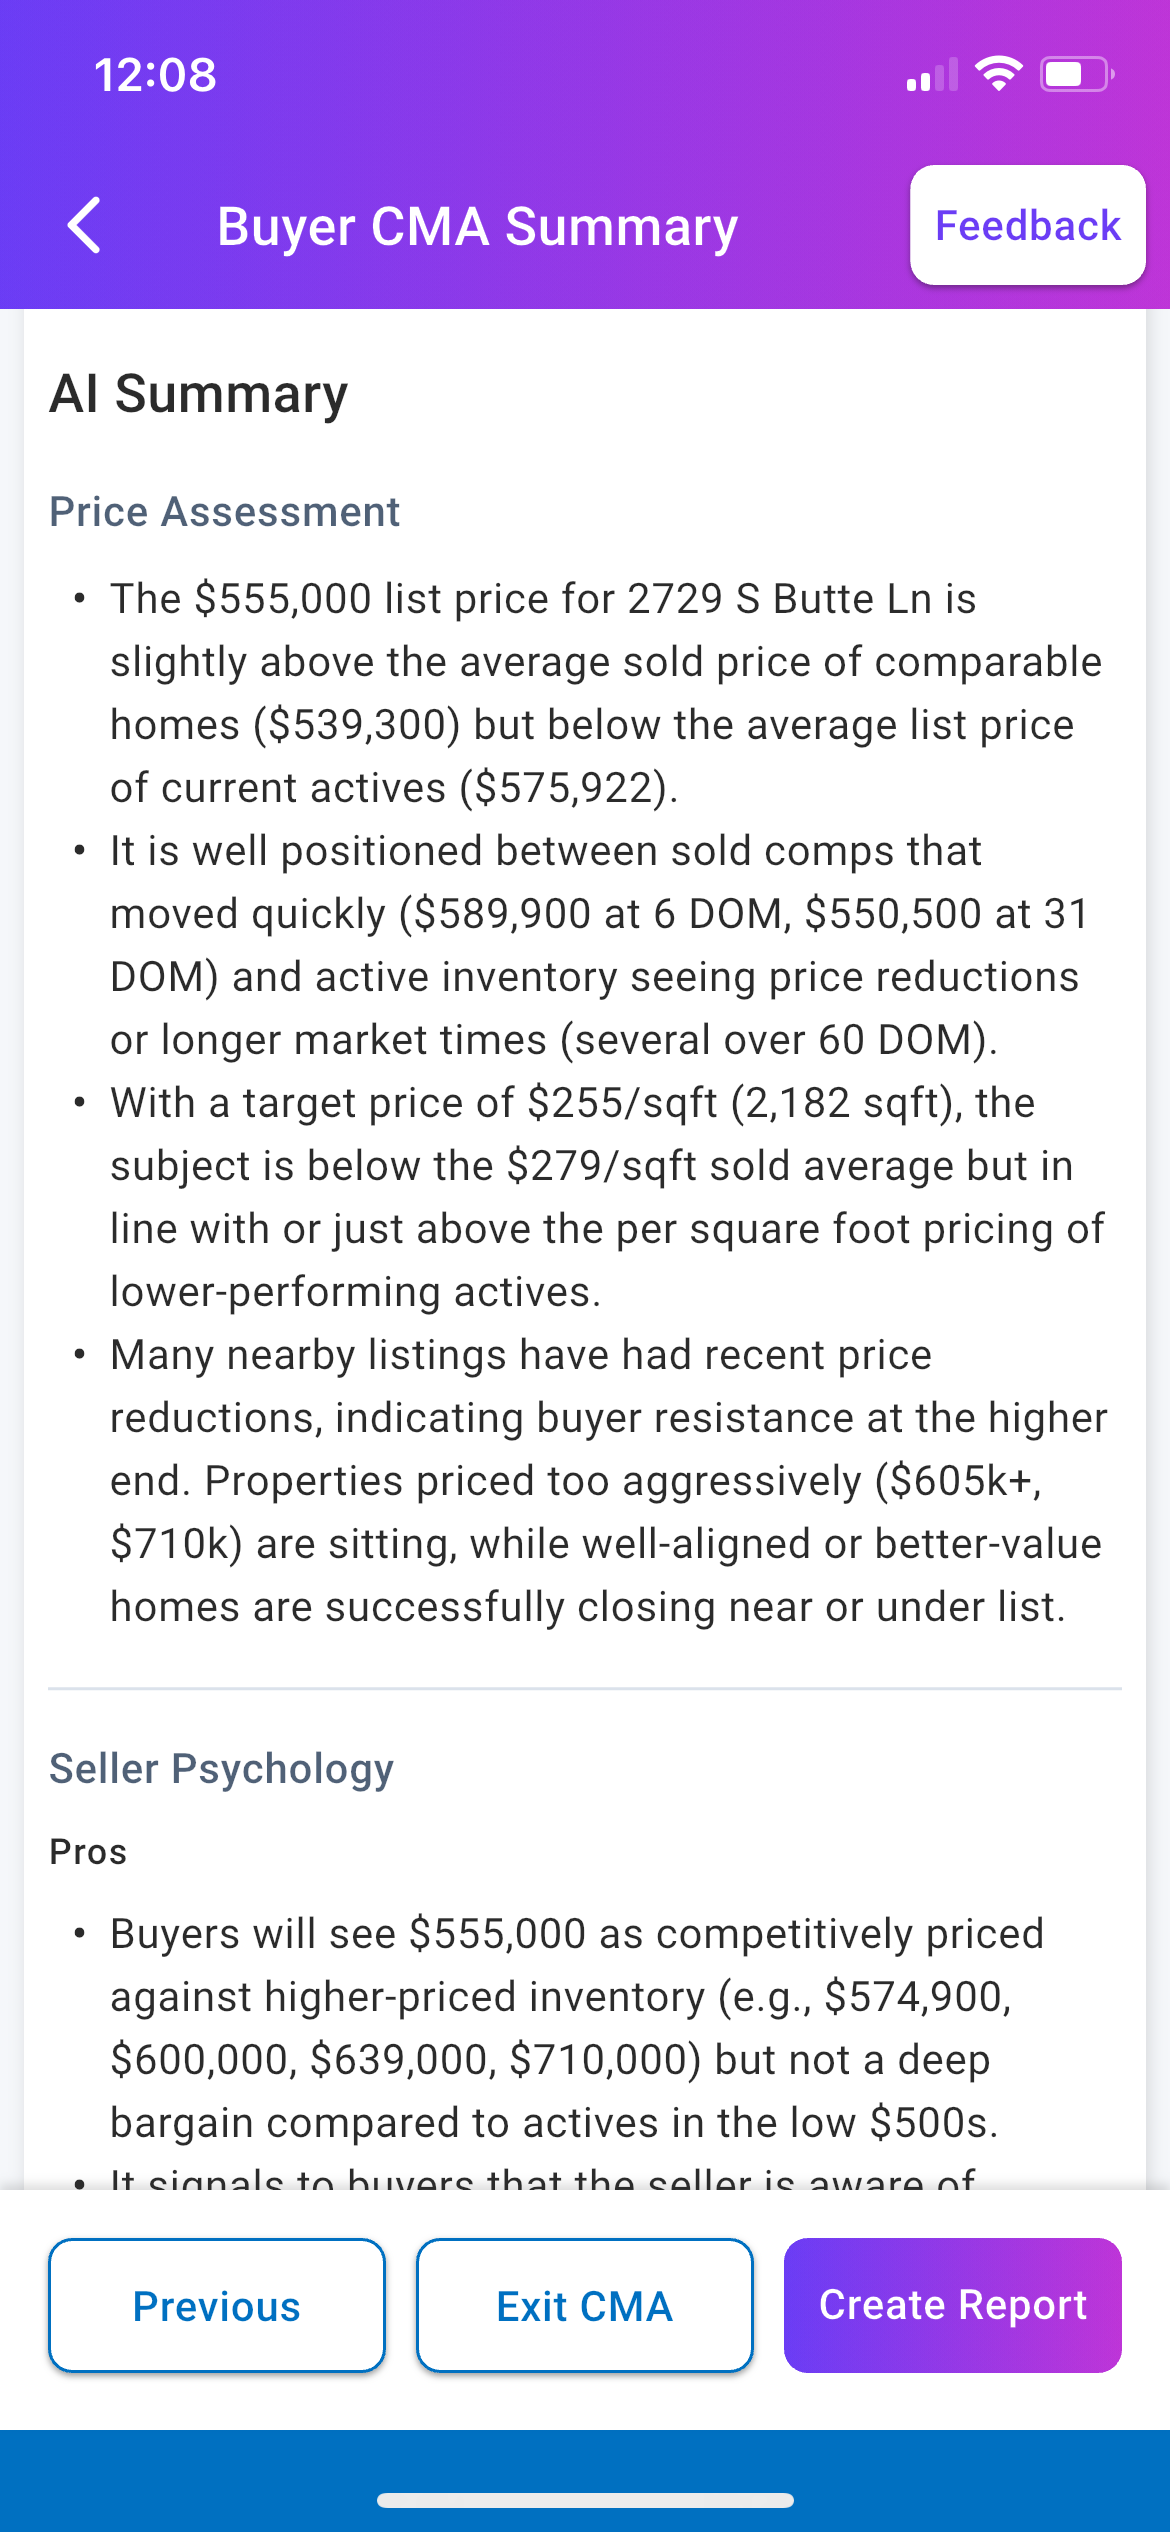Viewport: 1170px width, 2532px height.
Task: Tap the back arrow in the header
Action: point(85,225)
